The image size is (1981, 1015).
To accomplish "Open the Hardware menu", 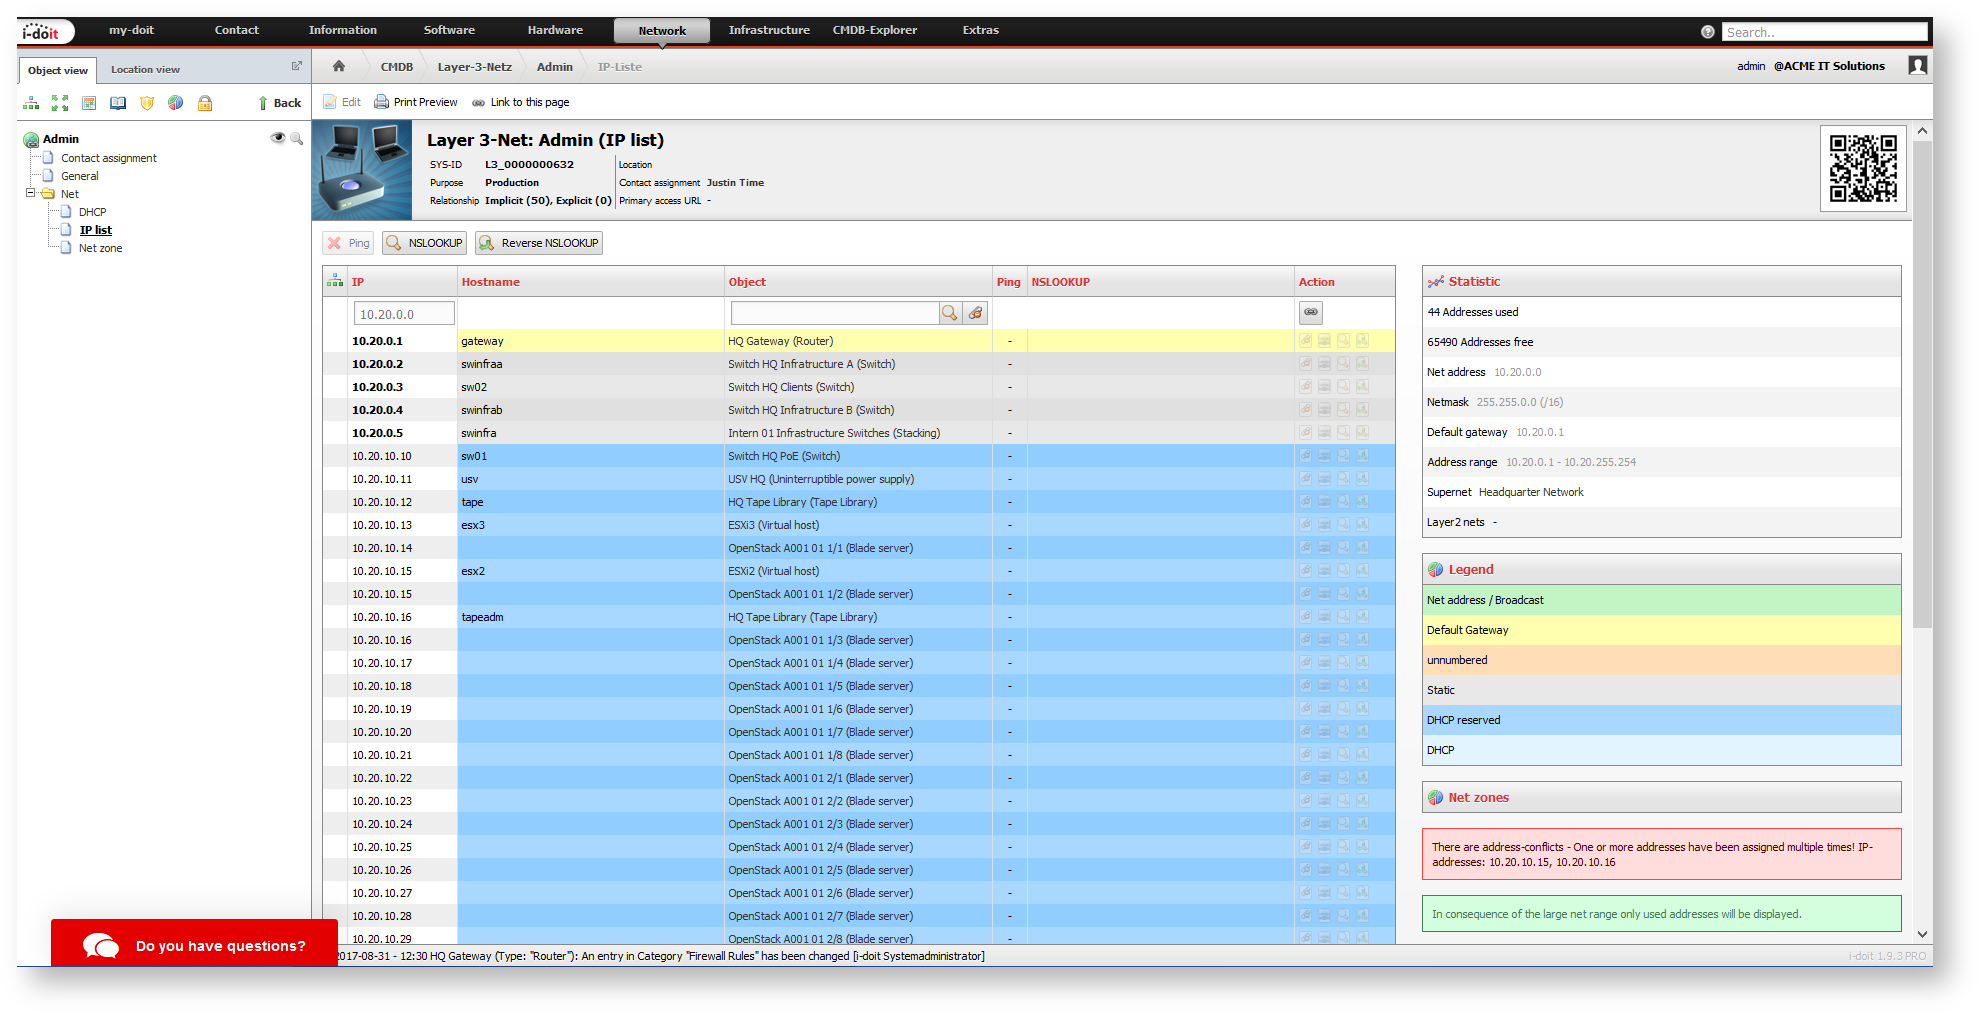I will (555, 30).
